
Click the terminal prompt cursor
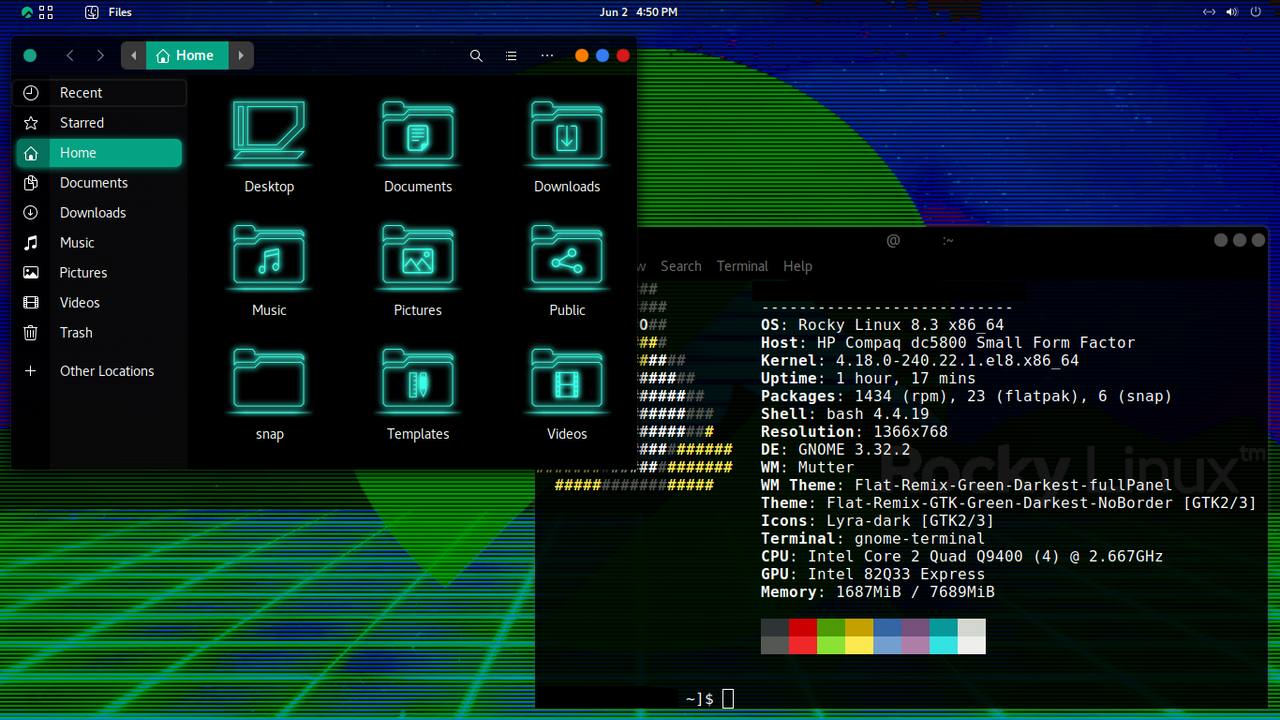tap(728, 699)
